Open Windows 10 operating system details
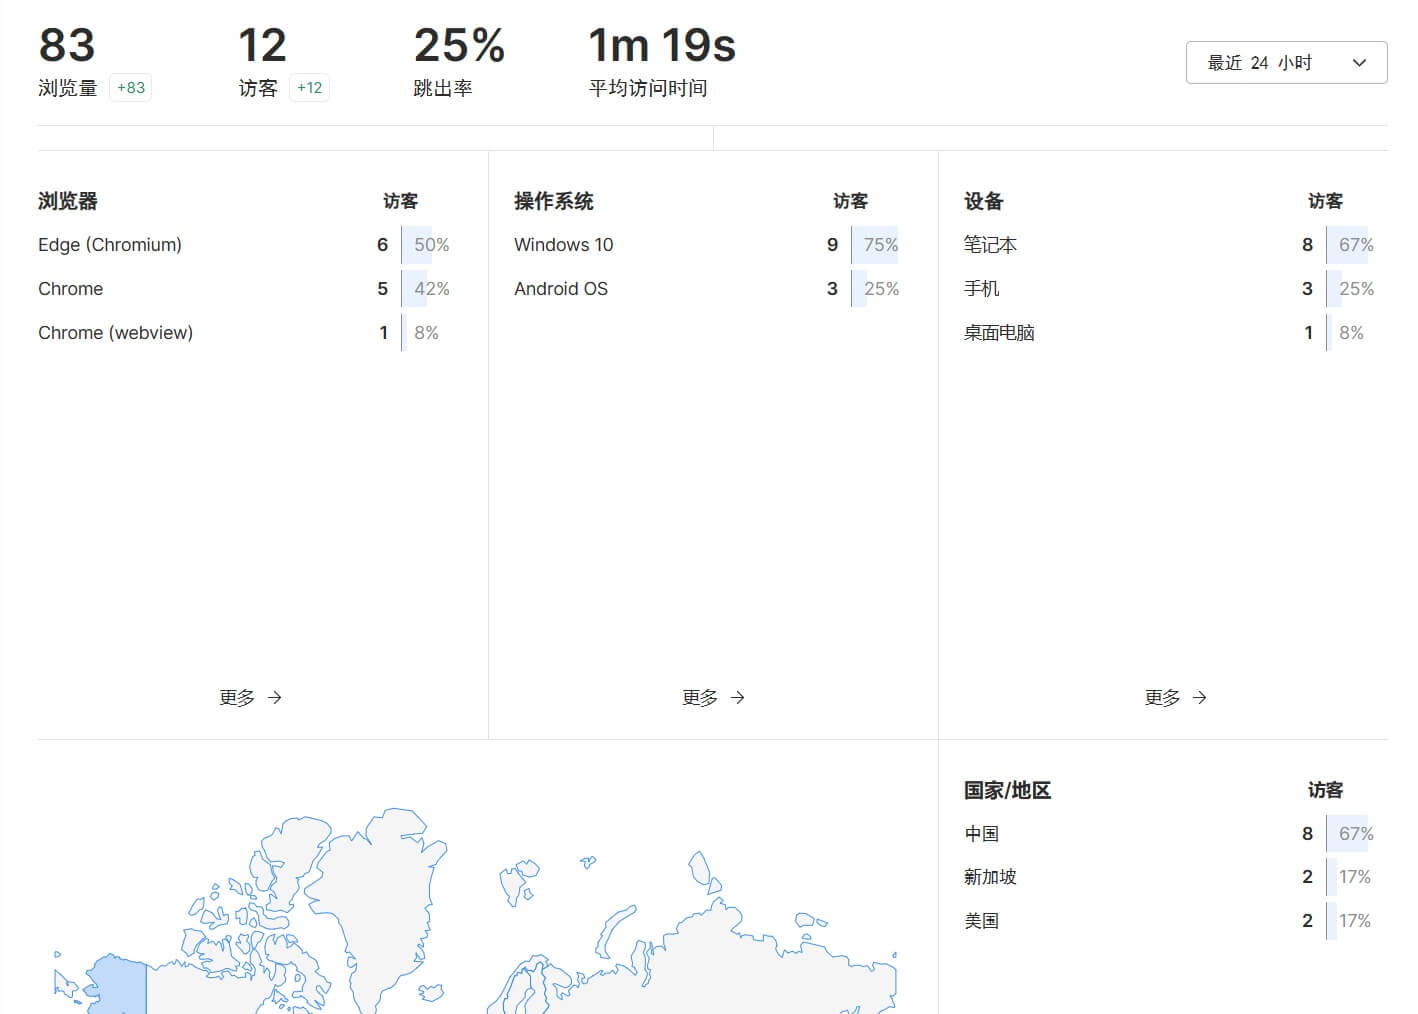The height and width of the screenshot is (1014, 1418). [563, 245]
